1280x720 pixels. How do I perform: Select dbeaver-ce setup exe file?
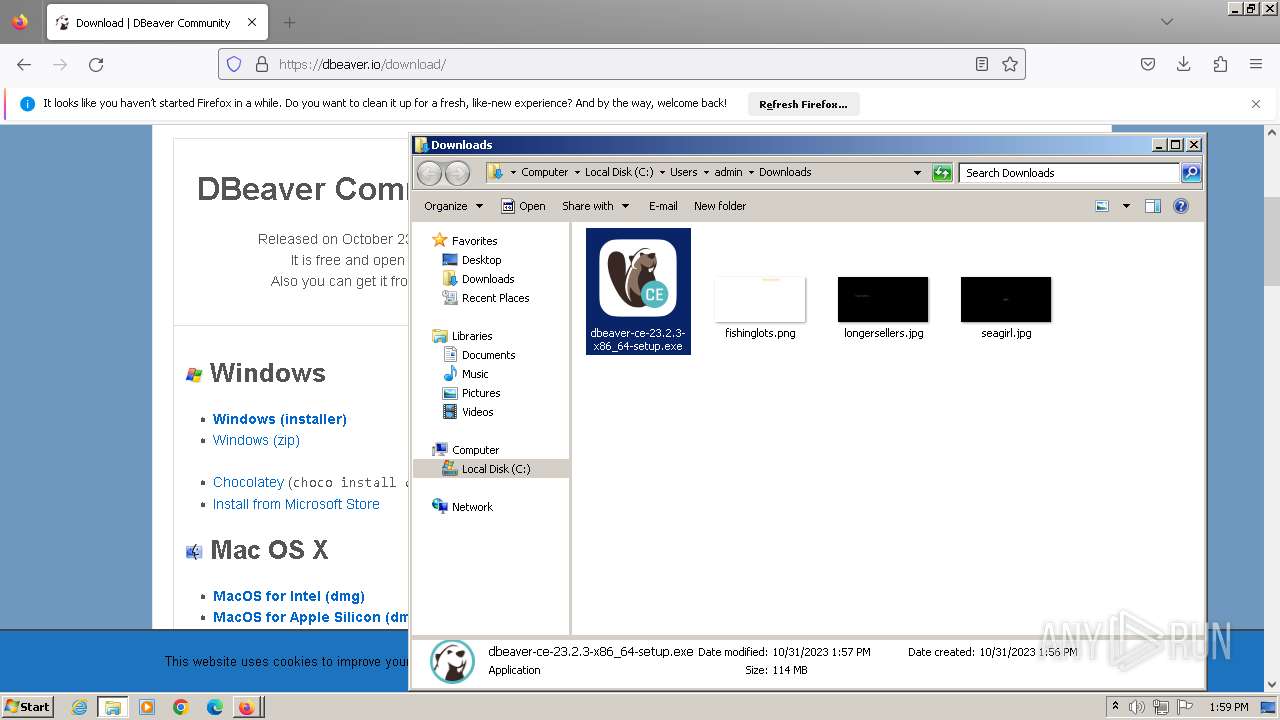coord(638,291)
